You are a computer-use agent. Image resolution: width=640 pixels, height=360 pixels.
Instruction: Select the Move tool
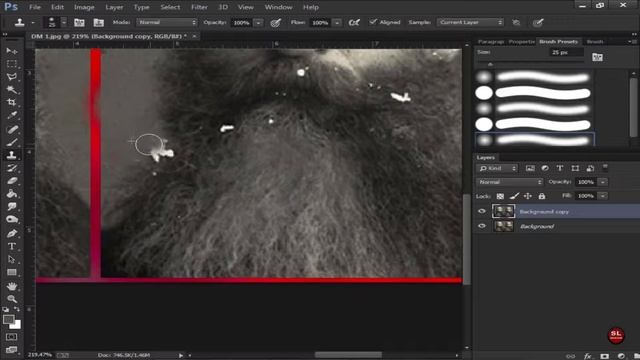(11, 51)
